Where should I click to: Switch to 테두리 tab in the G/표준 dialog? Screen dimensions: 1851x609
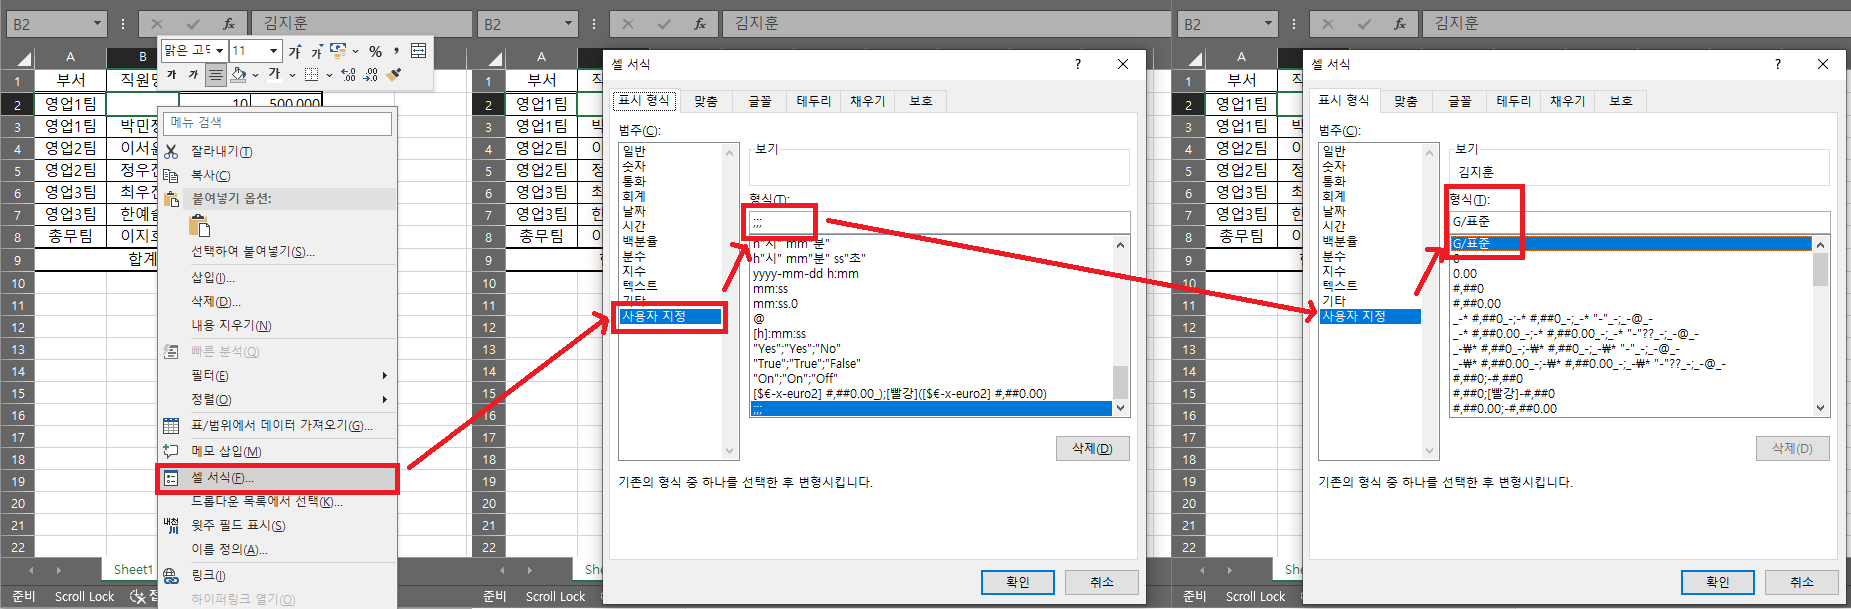point(1513,101)
